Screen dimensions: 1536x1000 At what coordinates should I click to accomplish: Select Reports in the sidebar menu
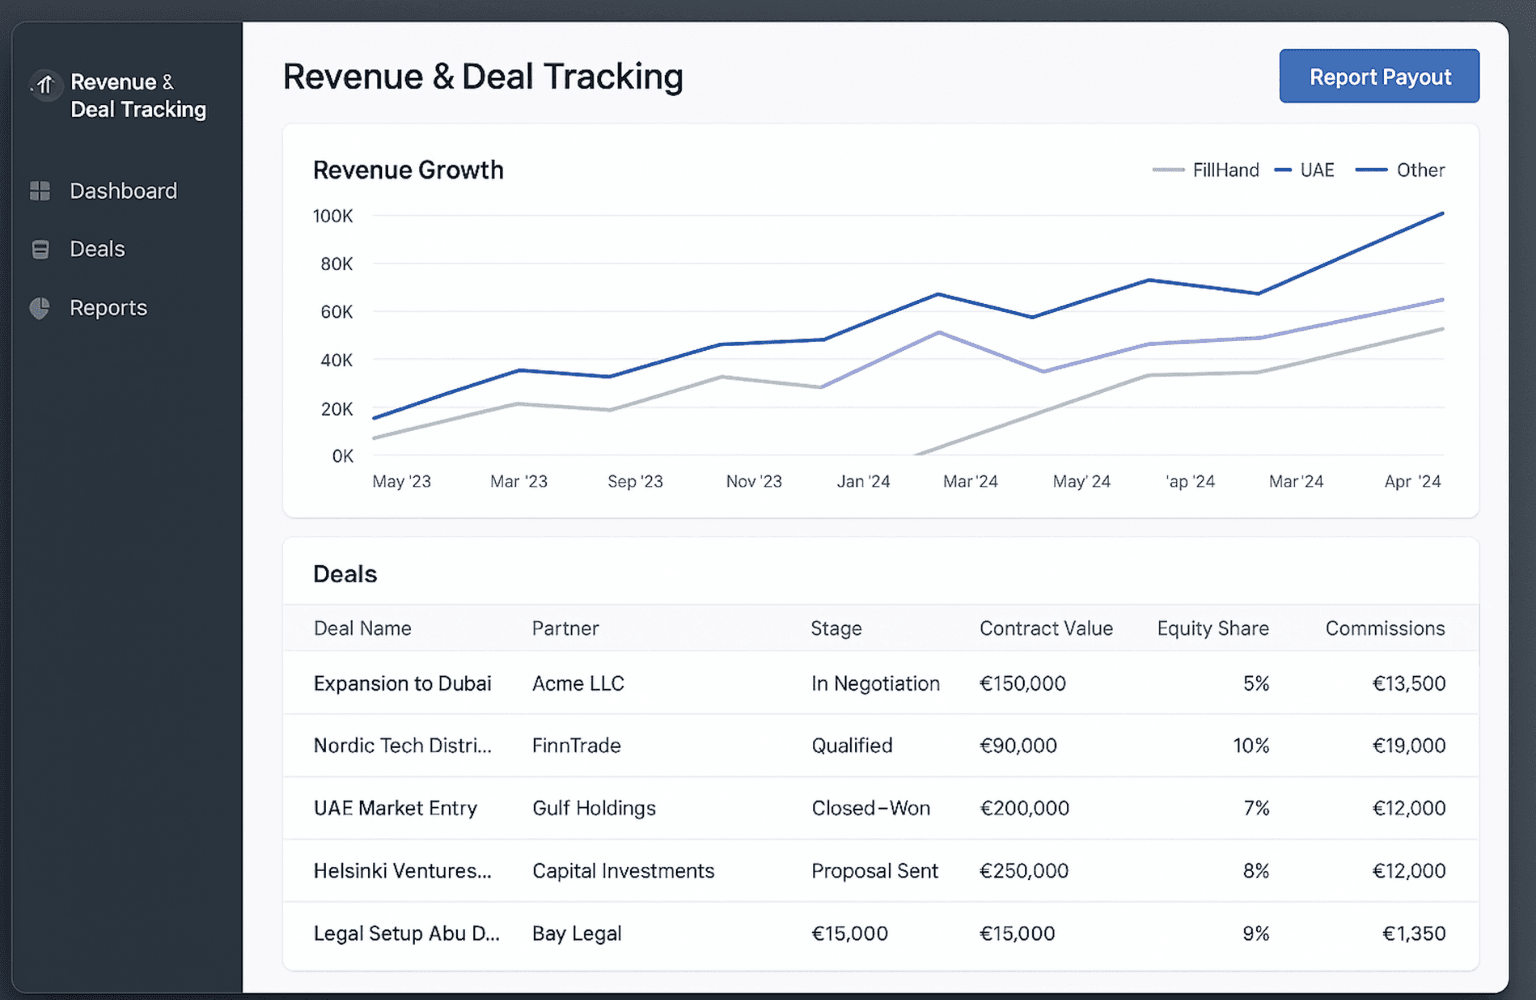pos(108,308)
